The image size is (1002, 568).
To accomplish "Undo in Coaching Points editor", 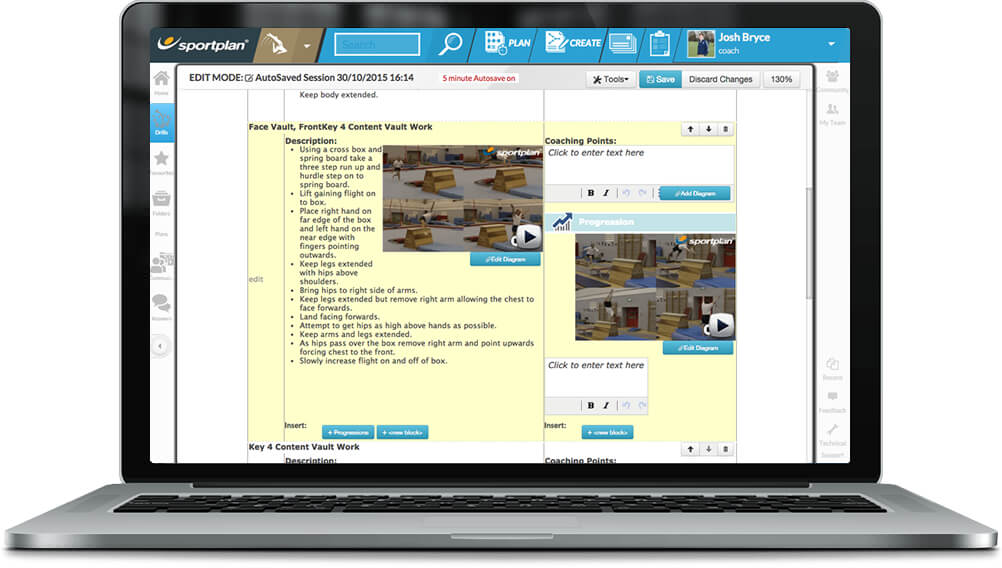I will click(x=626, y=193).
